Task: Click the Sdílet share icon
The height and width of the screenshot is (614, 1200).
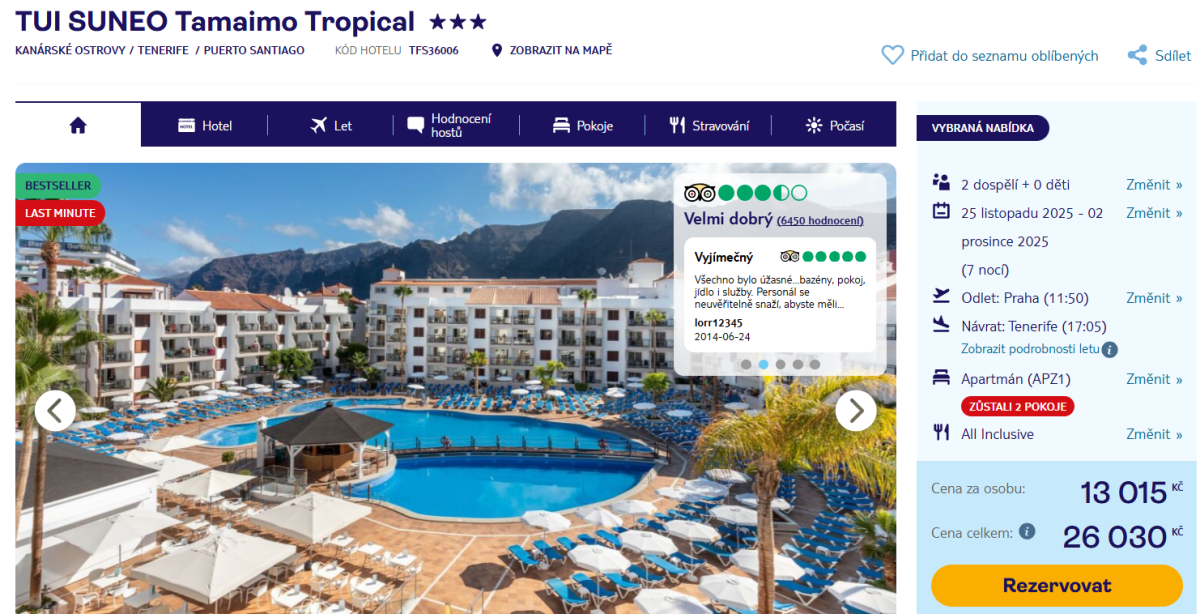Action: [x=1137, y=55]
